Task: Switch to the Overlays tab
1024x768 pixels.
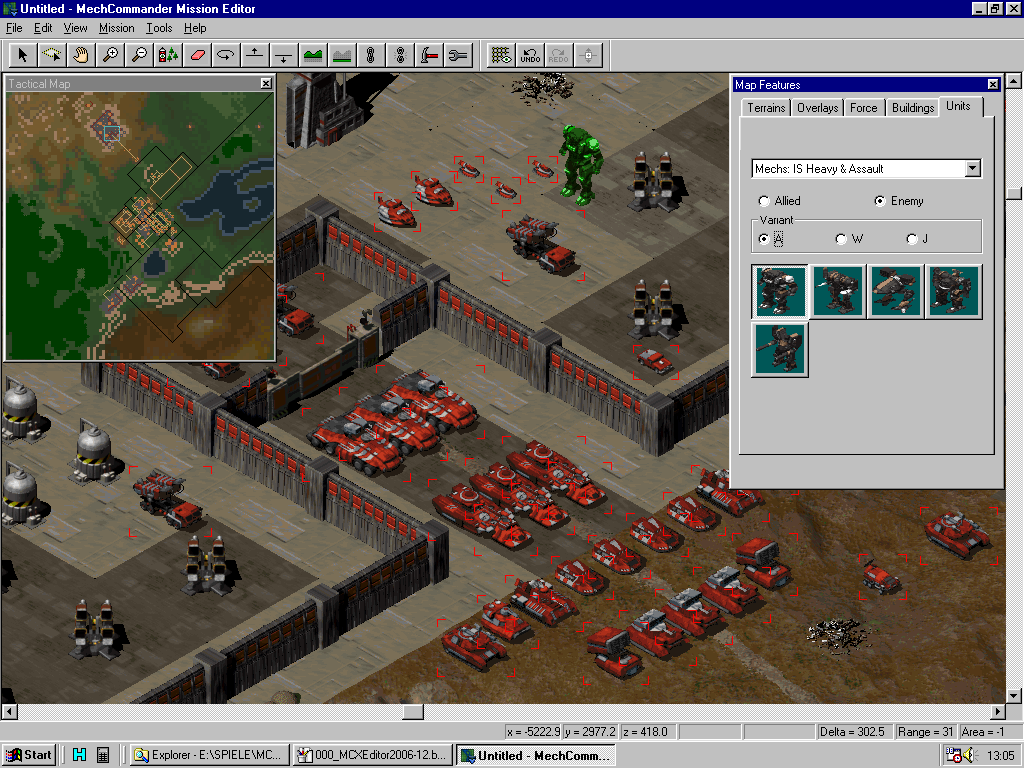Action: click(817, 108)
